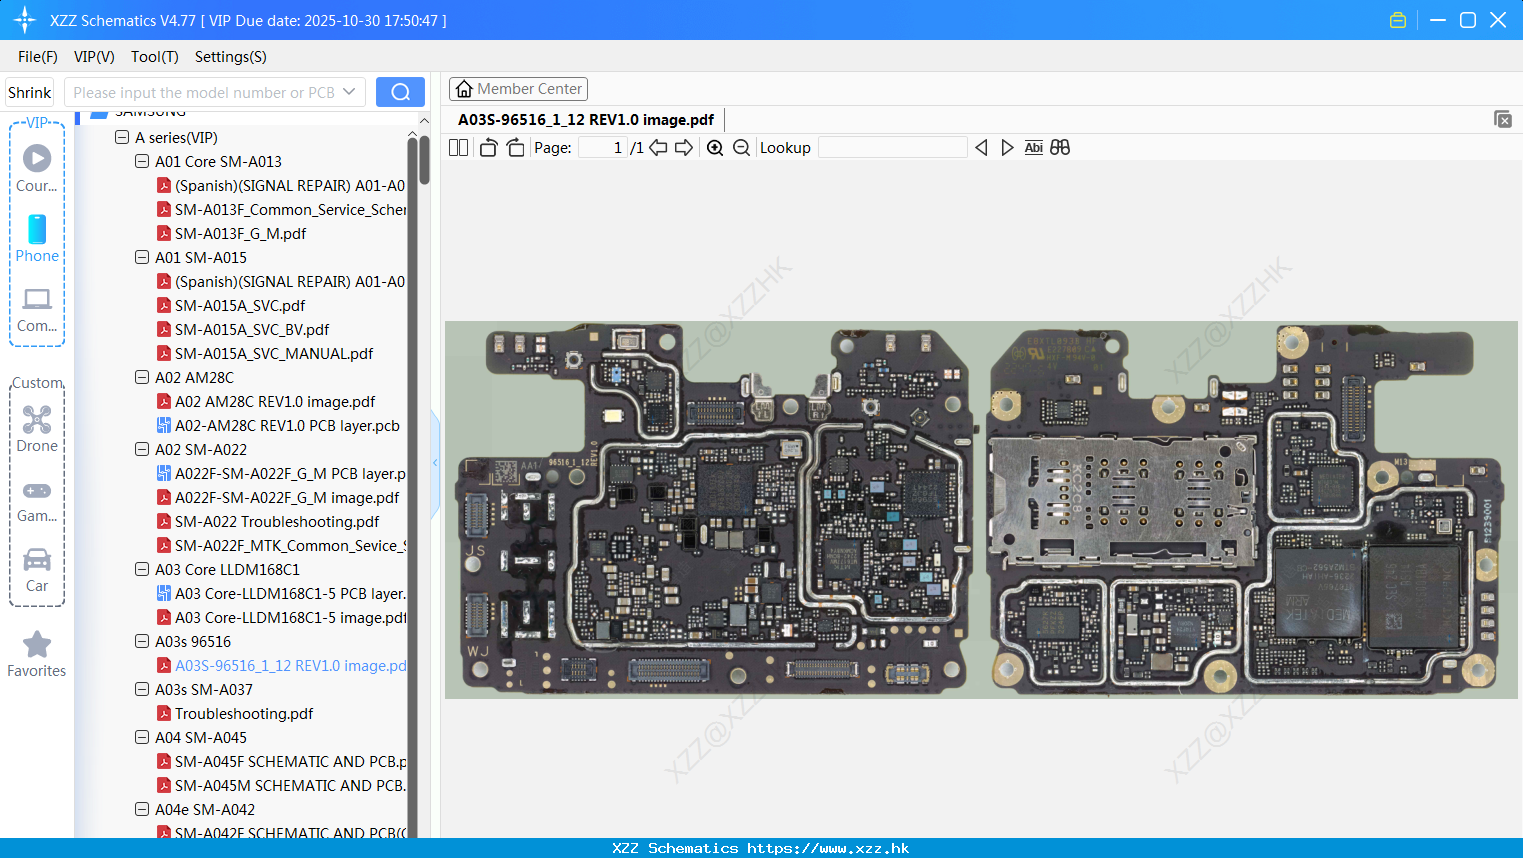This screenshot has width=1523, height=858.
Task: Open A022F-SM-A022F_G_M PCB layer file
Action: point(281,474)
